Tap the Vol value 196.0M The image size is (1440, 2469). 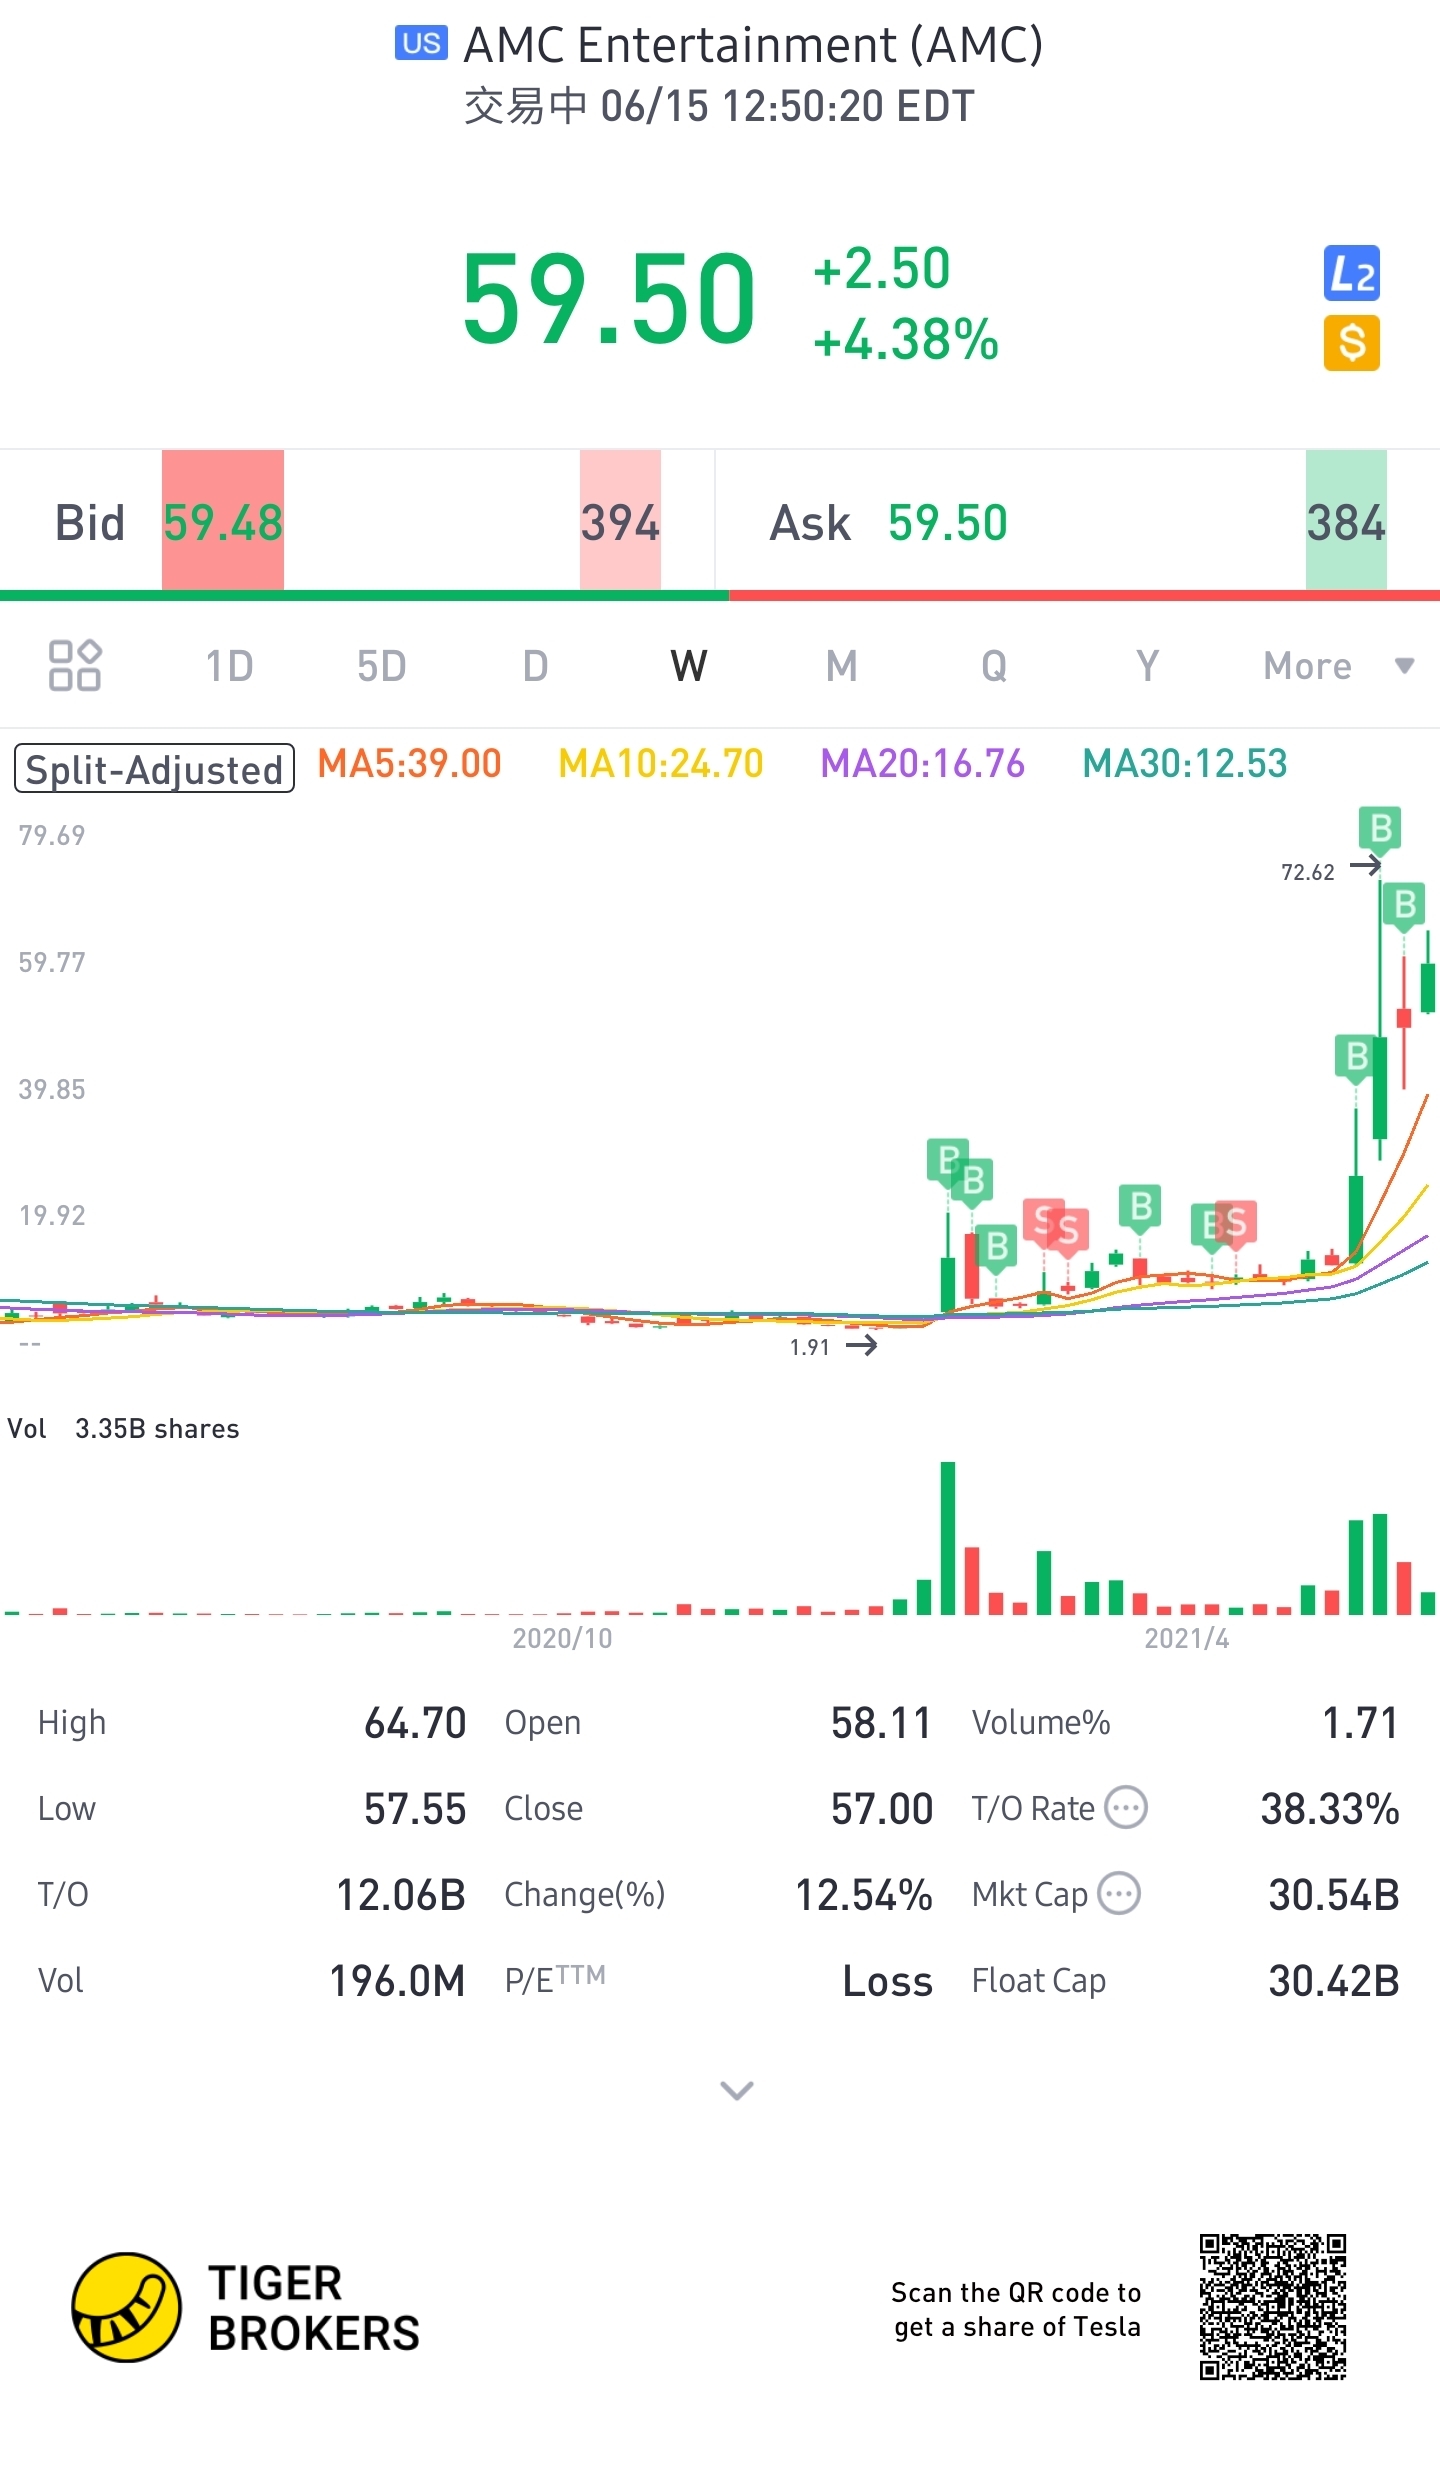pyautogui.click(x=398, y=1981)
